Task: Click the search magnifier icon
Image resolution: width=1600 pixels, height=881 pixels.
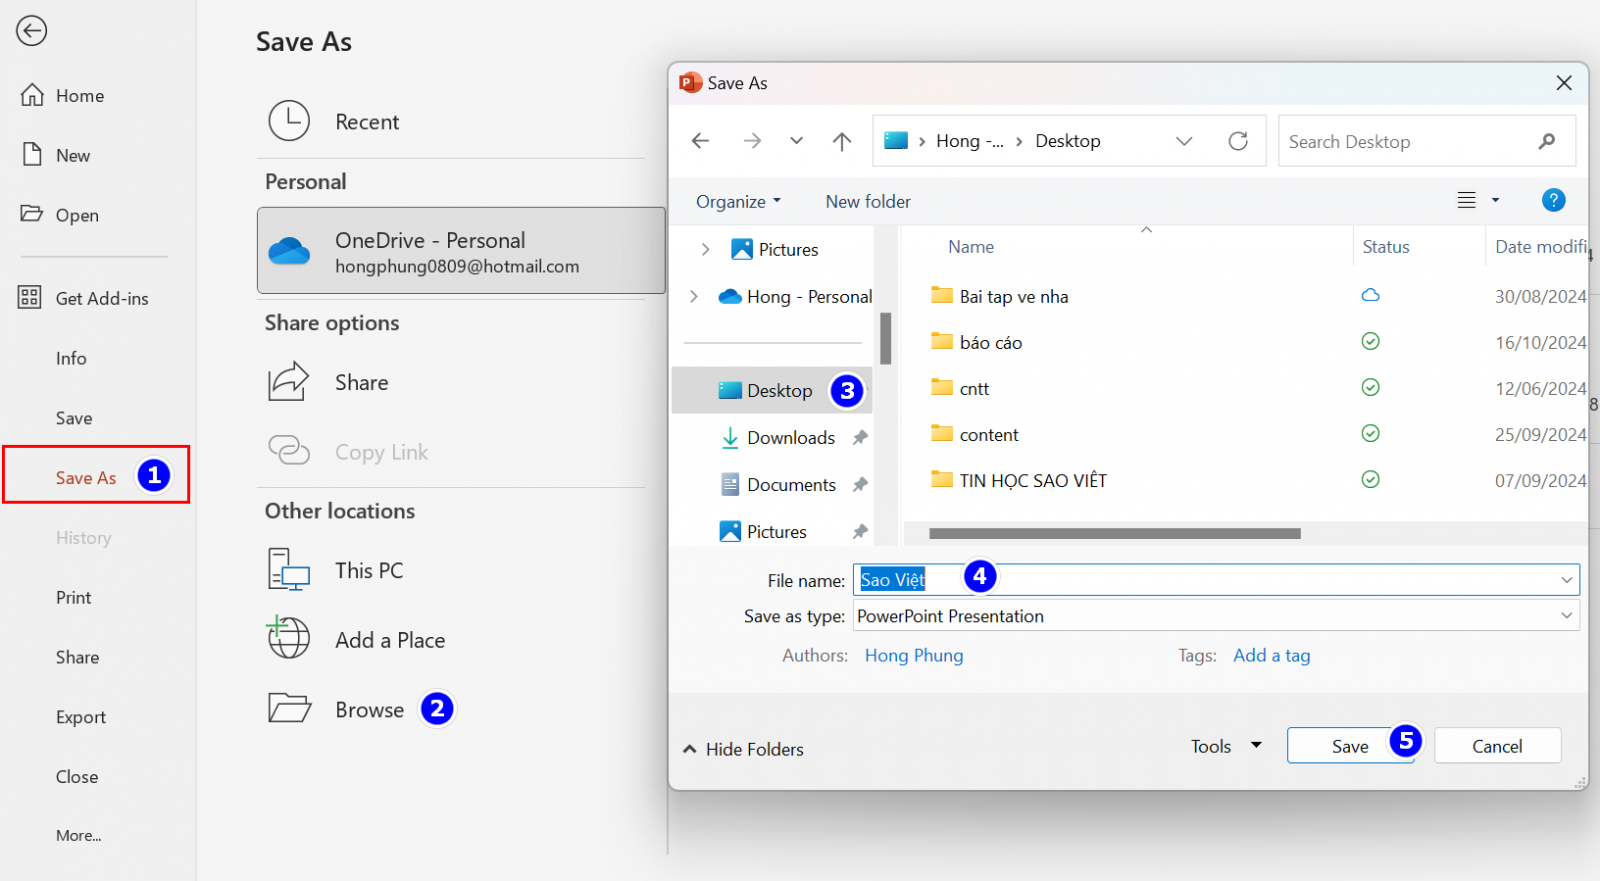Action: coord(1547,142)
